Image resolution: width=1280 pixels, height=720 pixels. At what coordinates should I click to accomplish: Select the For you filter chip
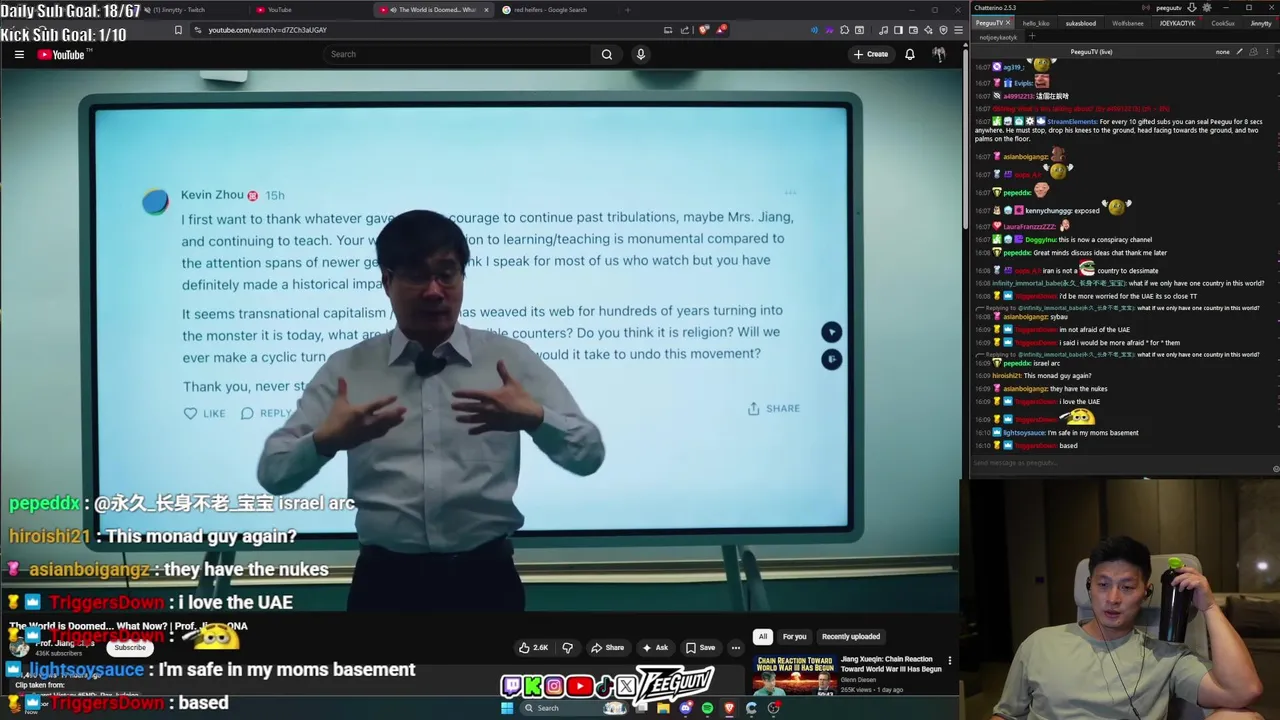click(794, 636)
